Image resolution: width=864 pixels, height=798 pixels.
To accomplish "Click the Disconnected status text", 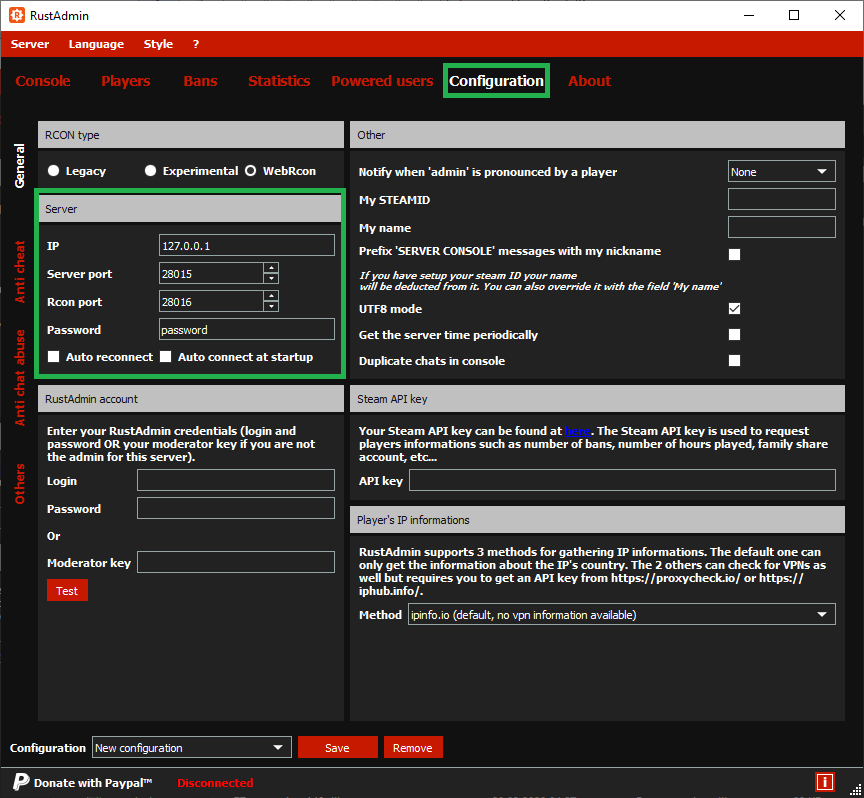I will [x=215, y=783].
